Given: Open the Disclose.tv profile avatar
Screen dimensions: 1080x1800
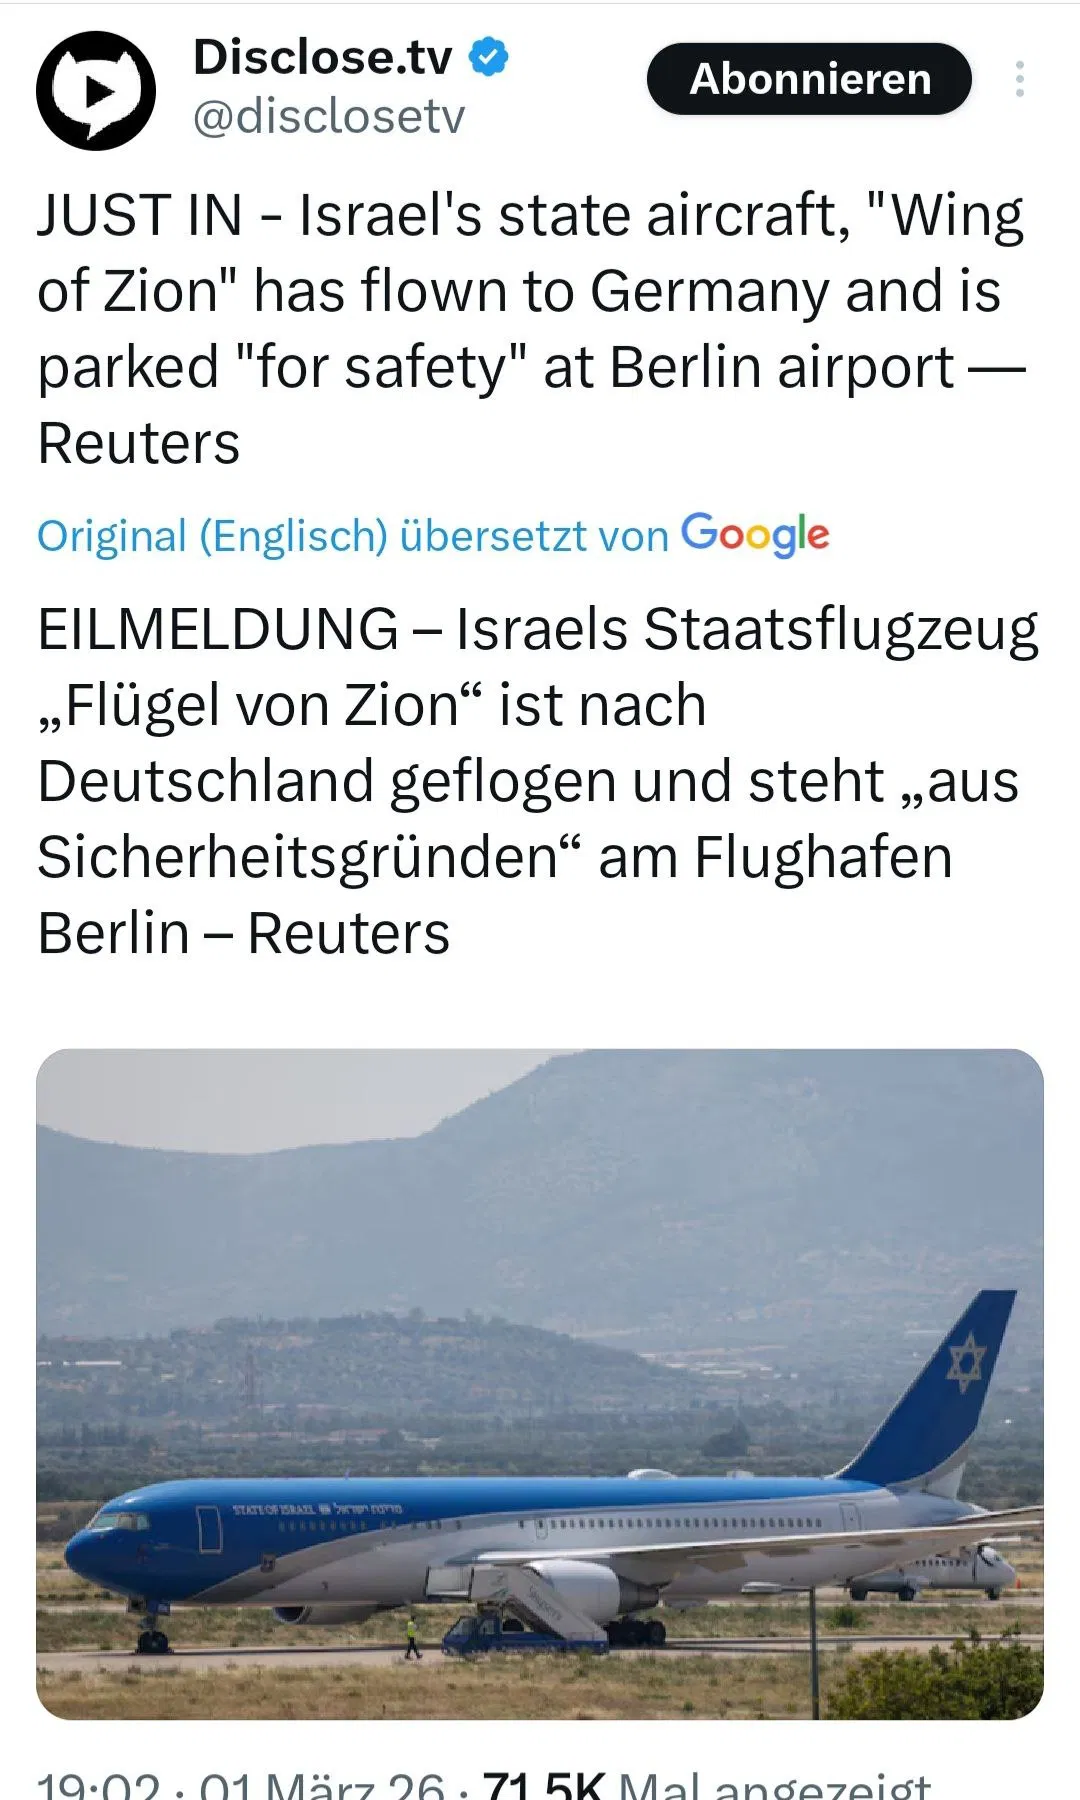Looking at the screenshot, I should [96, 90].
